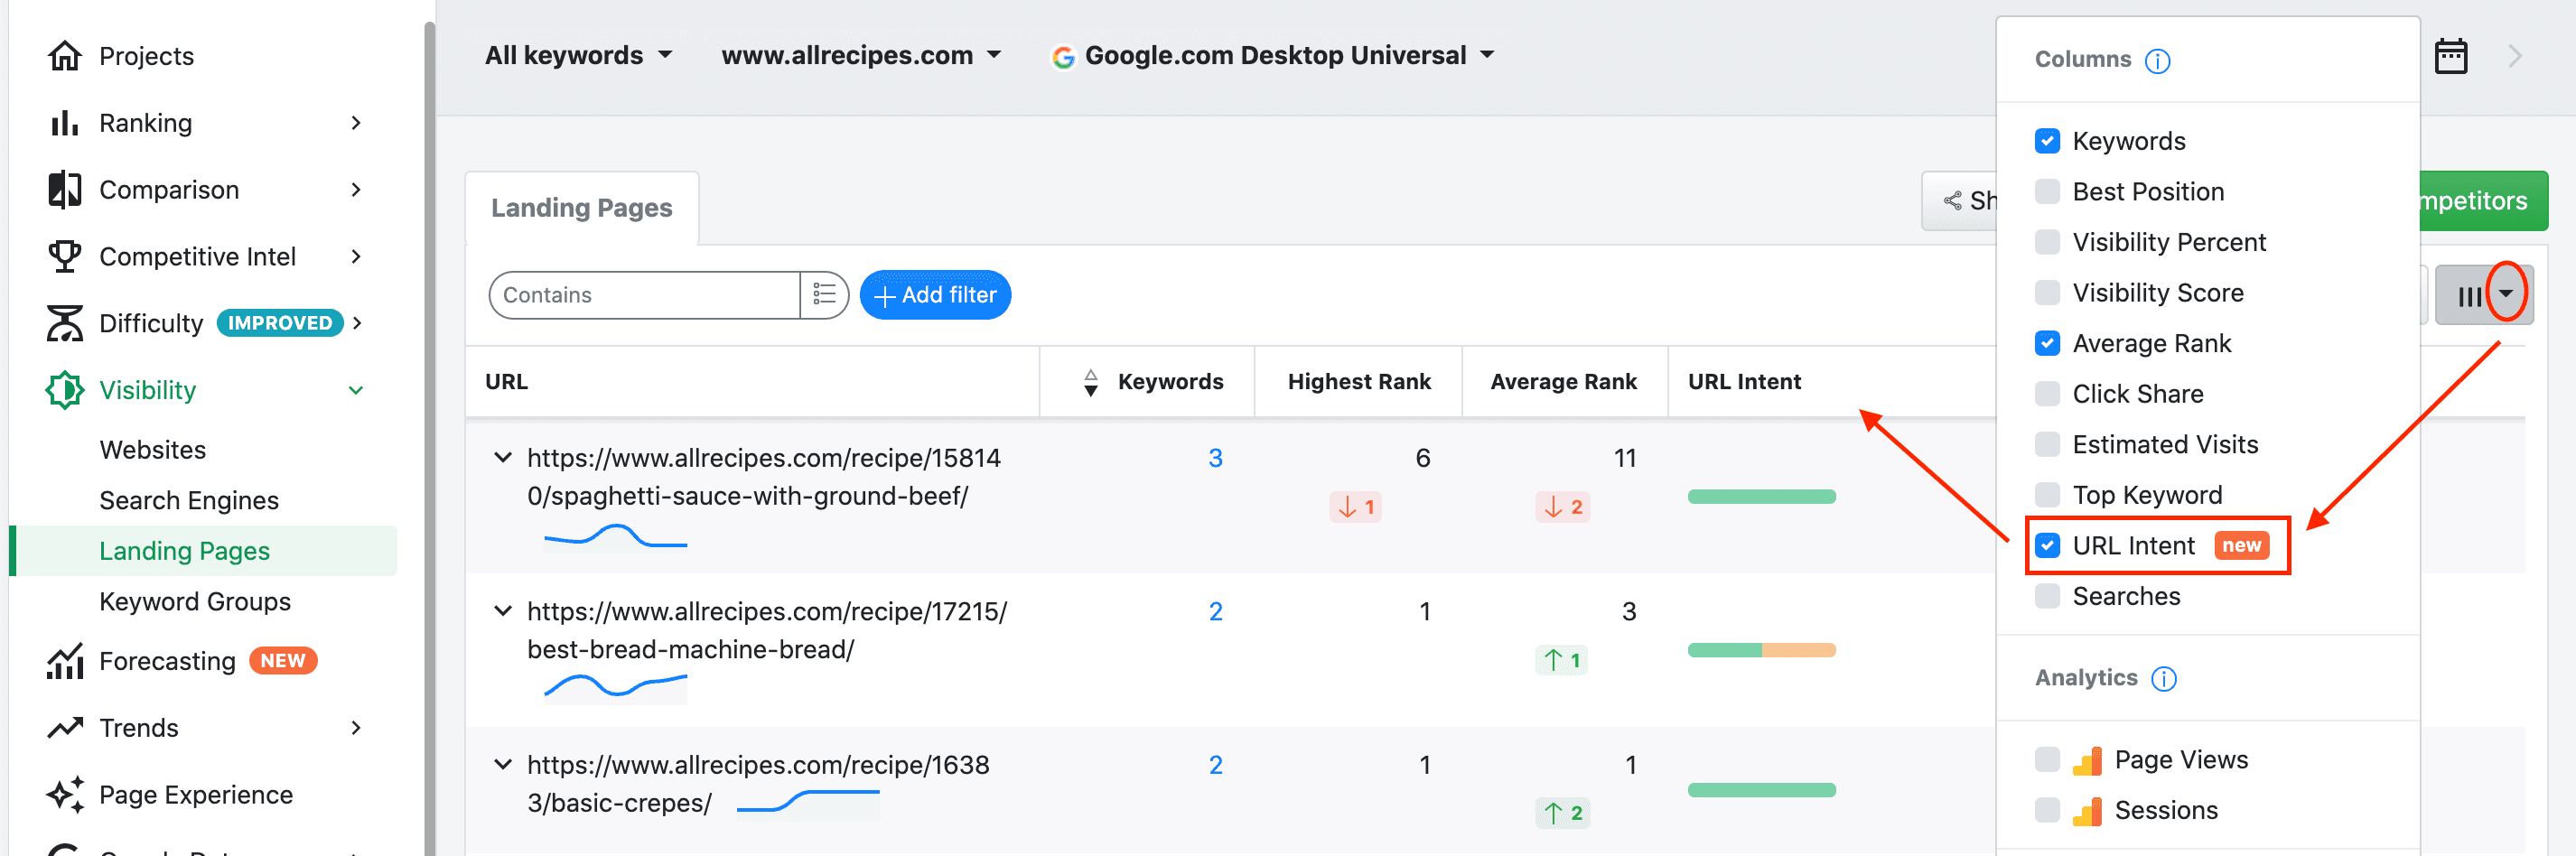The height and width of the screenshot is (856, 2576).
Task: Select the Landing Pages tab
Action: click(582, 208)
